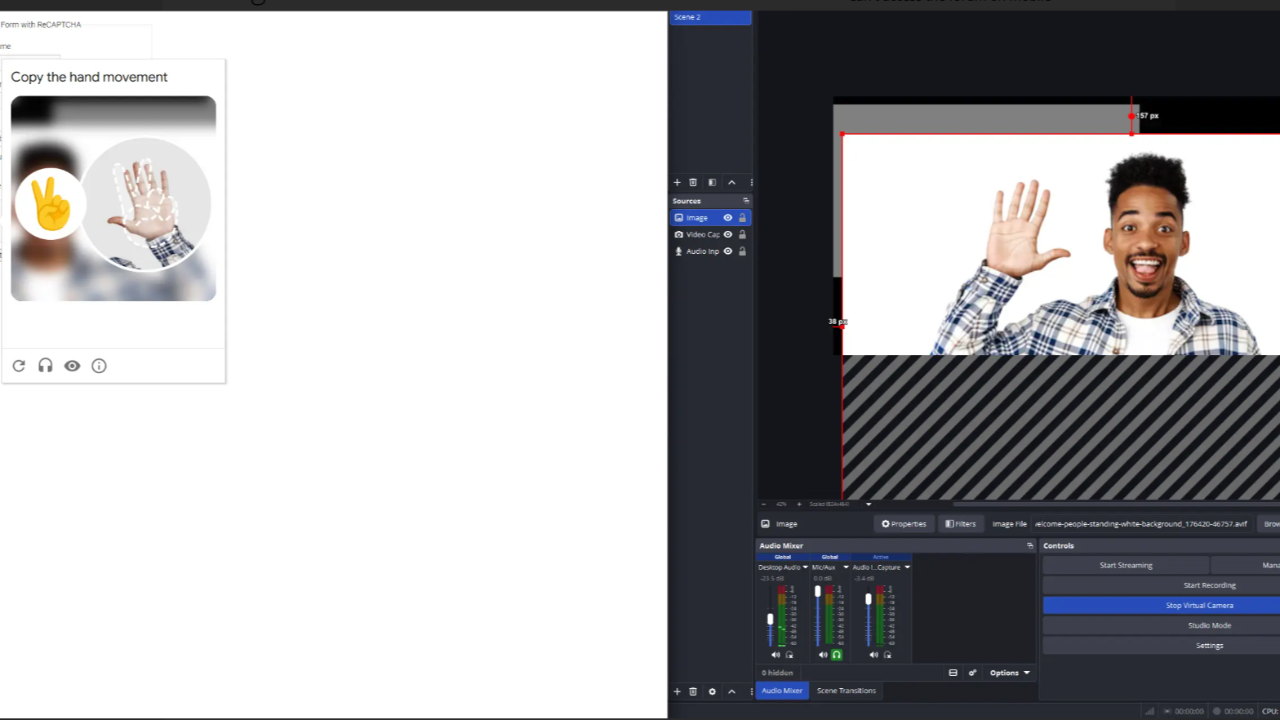Adjust the Desktop Audio volume fader
The width and height of the screenshot is (1280, 720).
tap(770, 619)
